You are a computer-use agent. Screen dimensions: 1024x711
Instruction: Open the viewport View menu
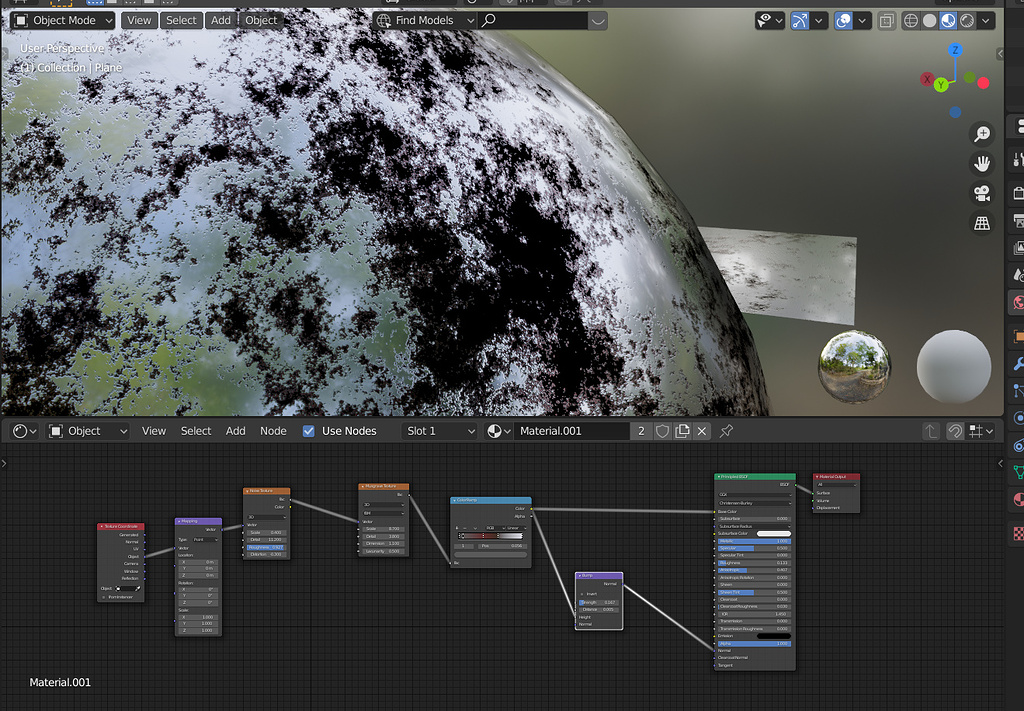(x=139, y=20)
